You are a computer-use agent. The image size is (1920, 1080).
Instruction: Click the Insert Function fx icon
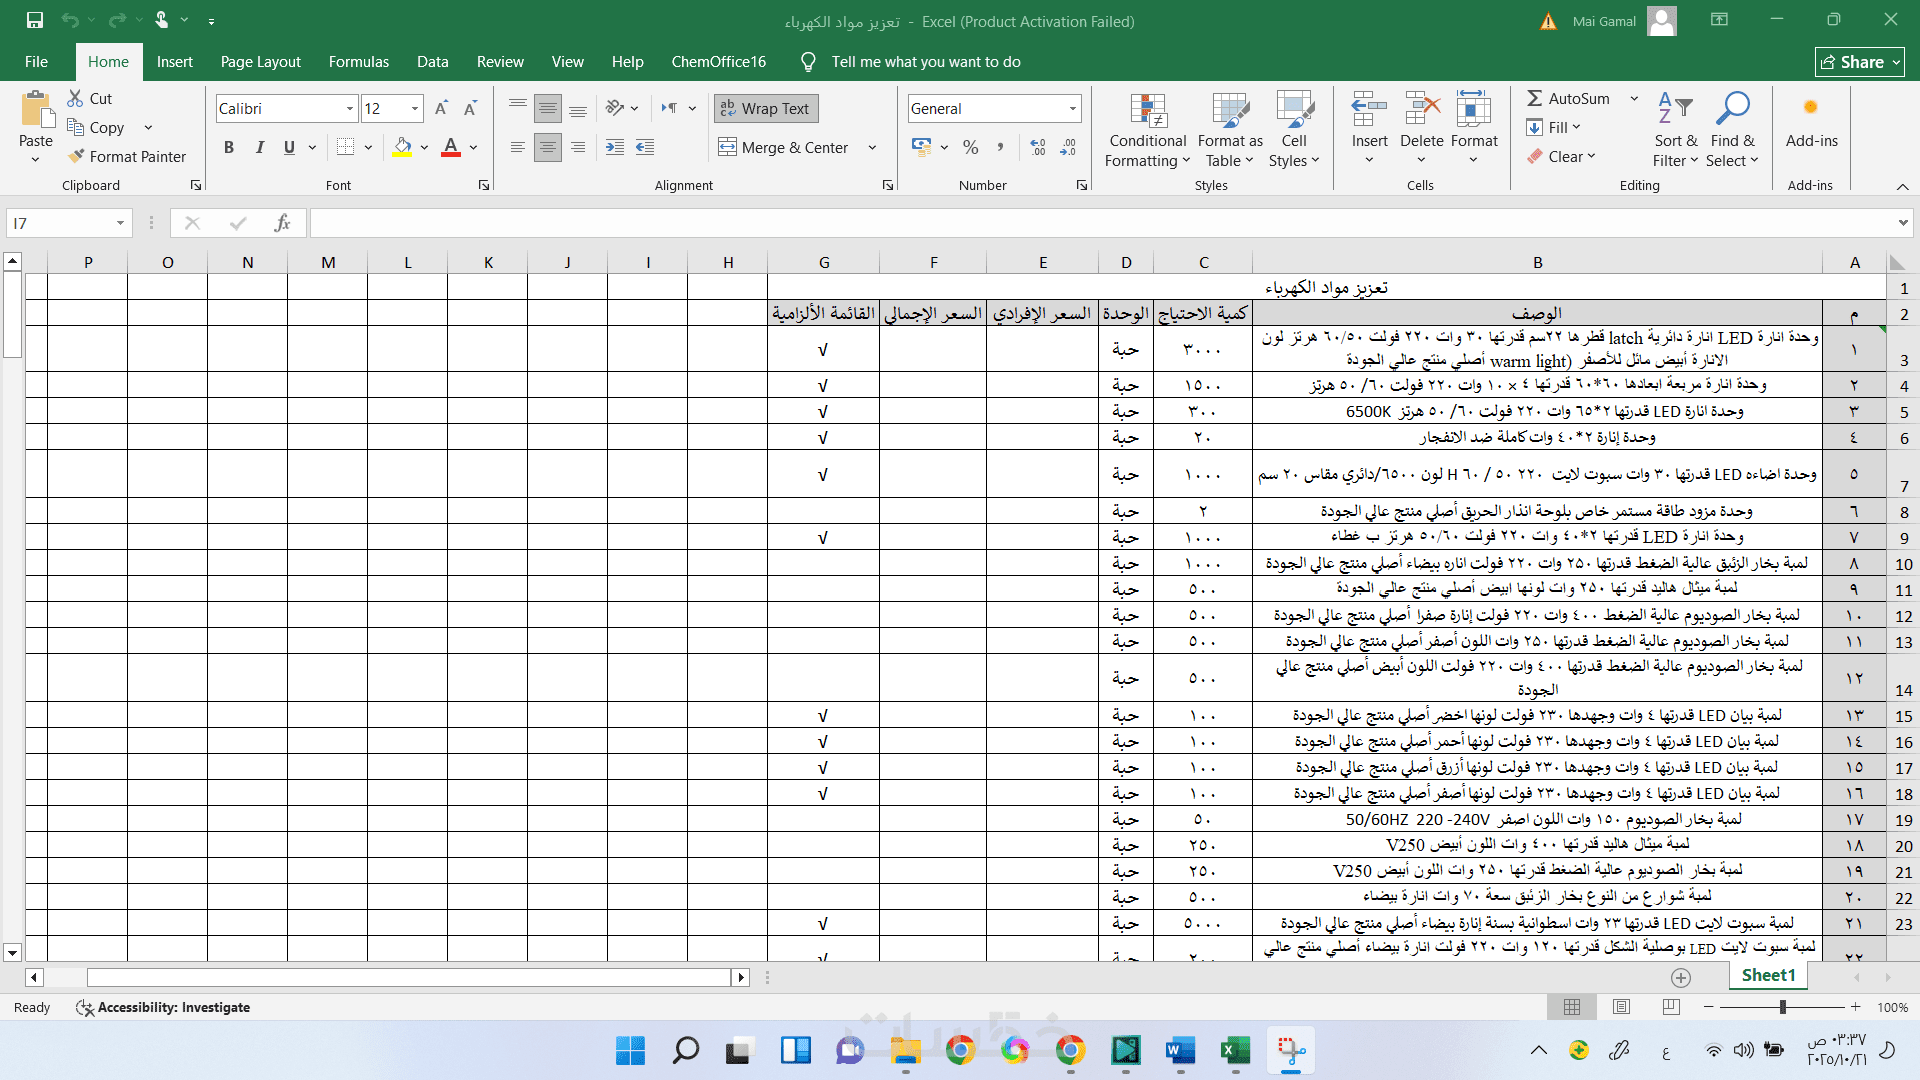coord(282,223)
